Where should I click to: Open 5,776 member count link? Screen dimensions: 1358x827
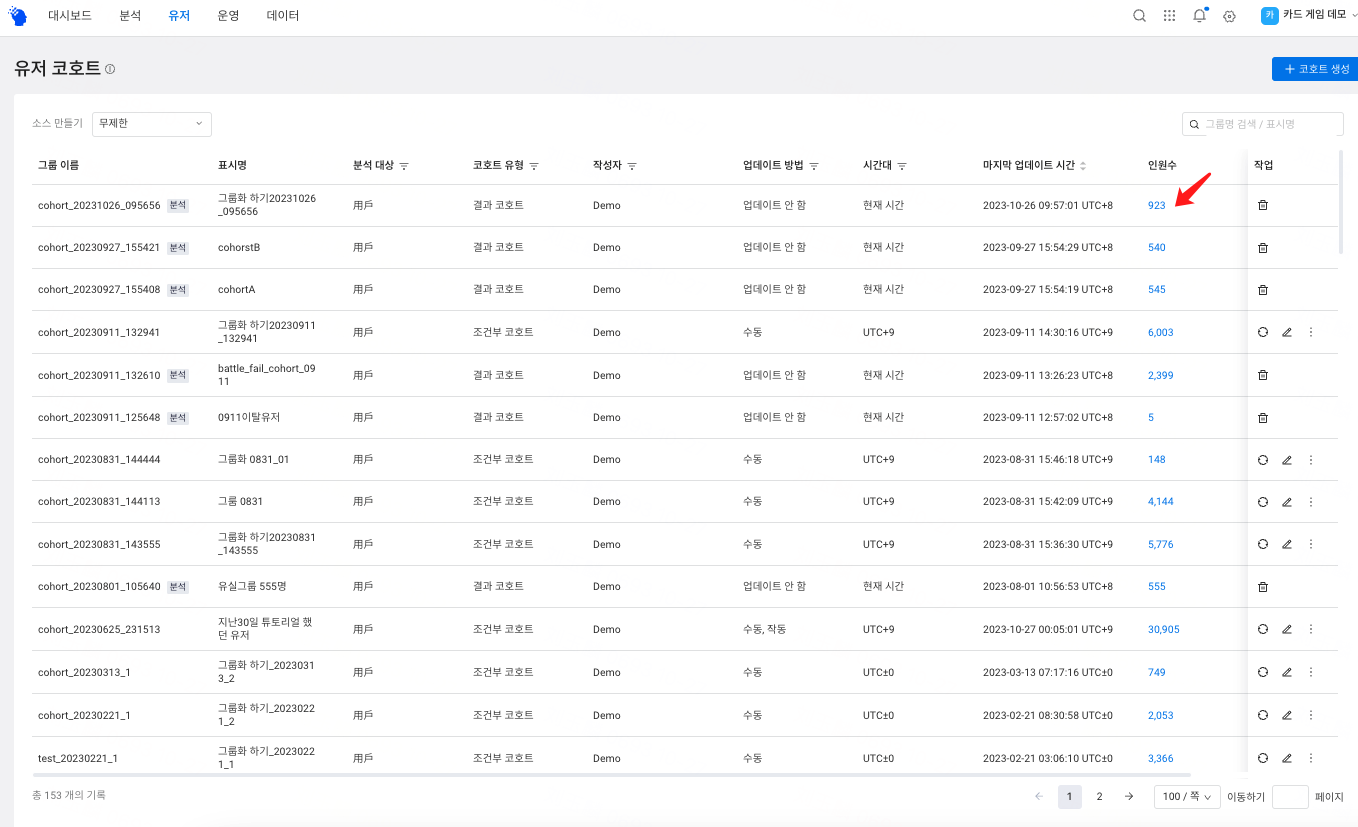click(1161, 544)
